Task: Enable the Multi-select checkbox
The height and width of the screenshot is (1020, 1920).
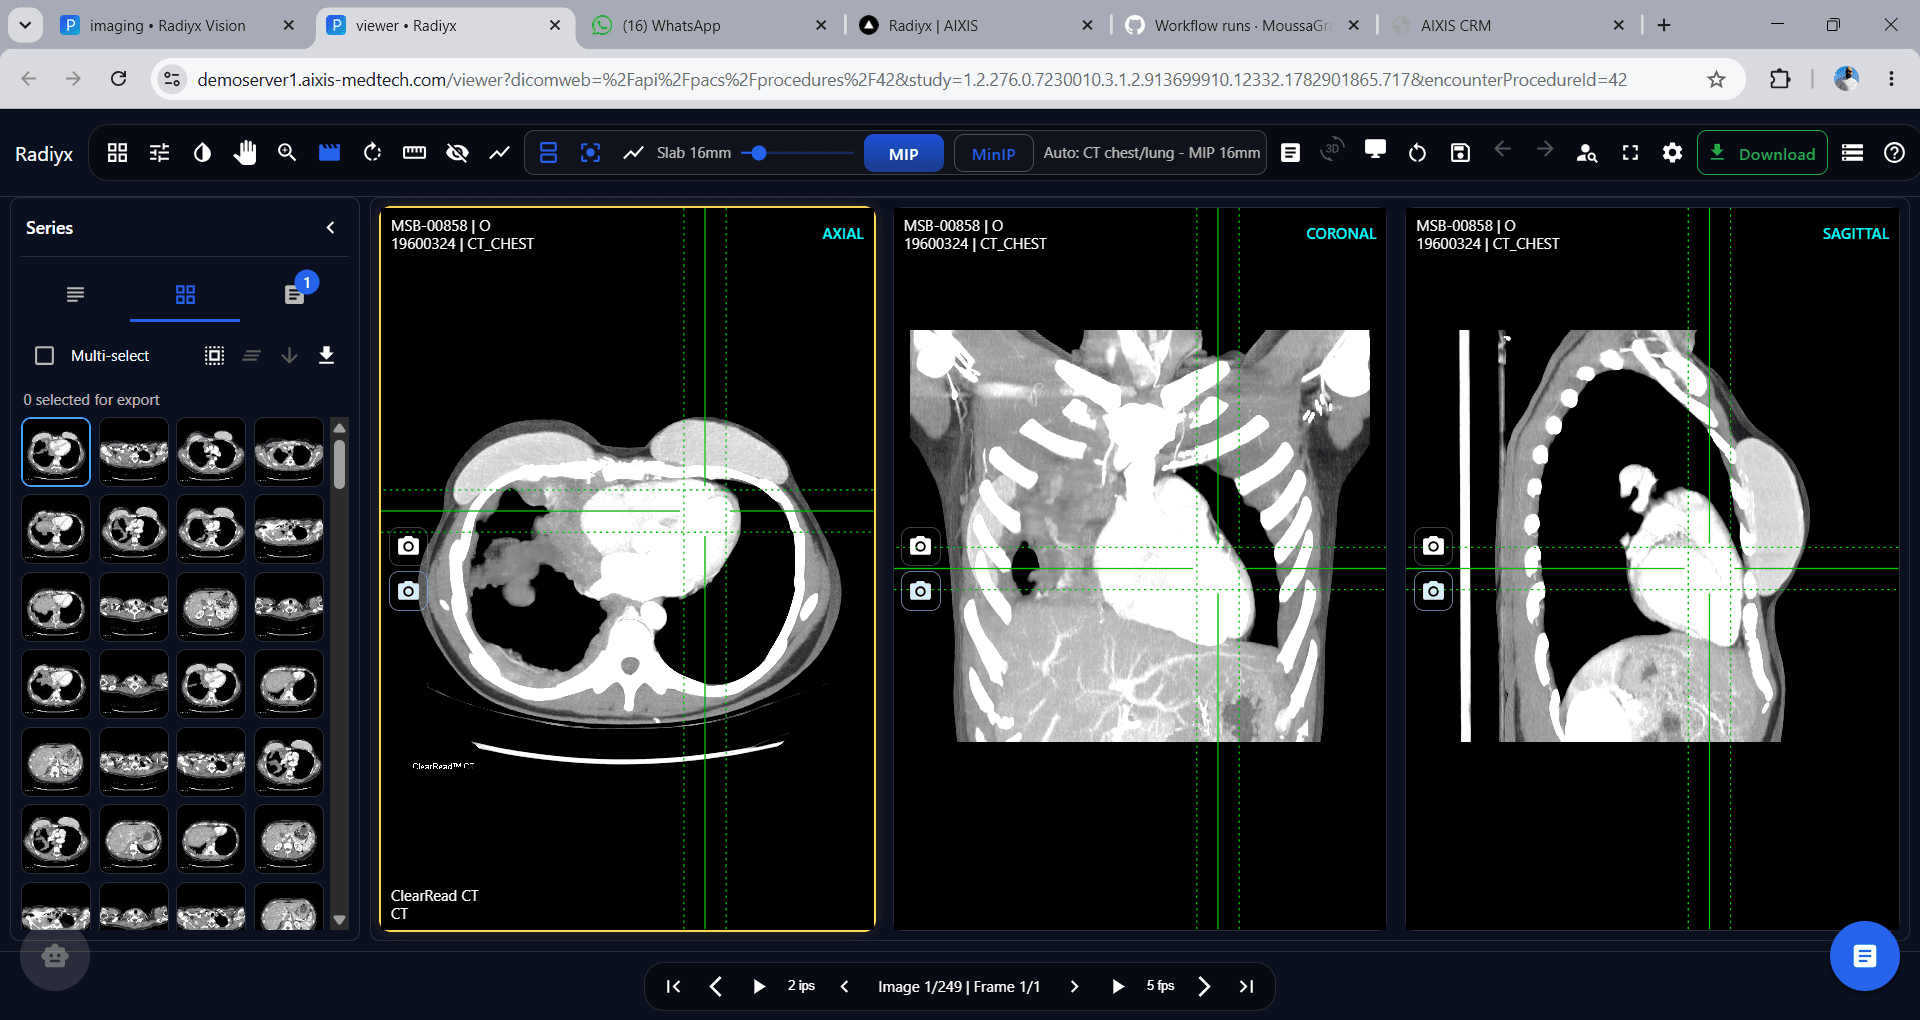Action: 44,356
